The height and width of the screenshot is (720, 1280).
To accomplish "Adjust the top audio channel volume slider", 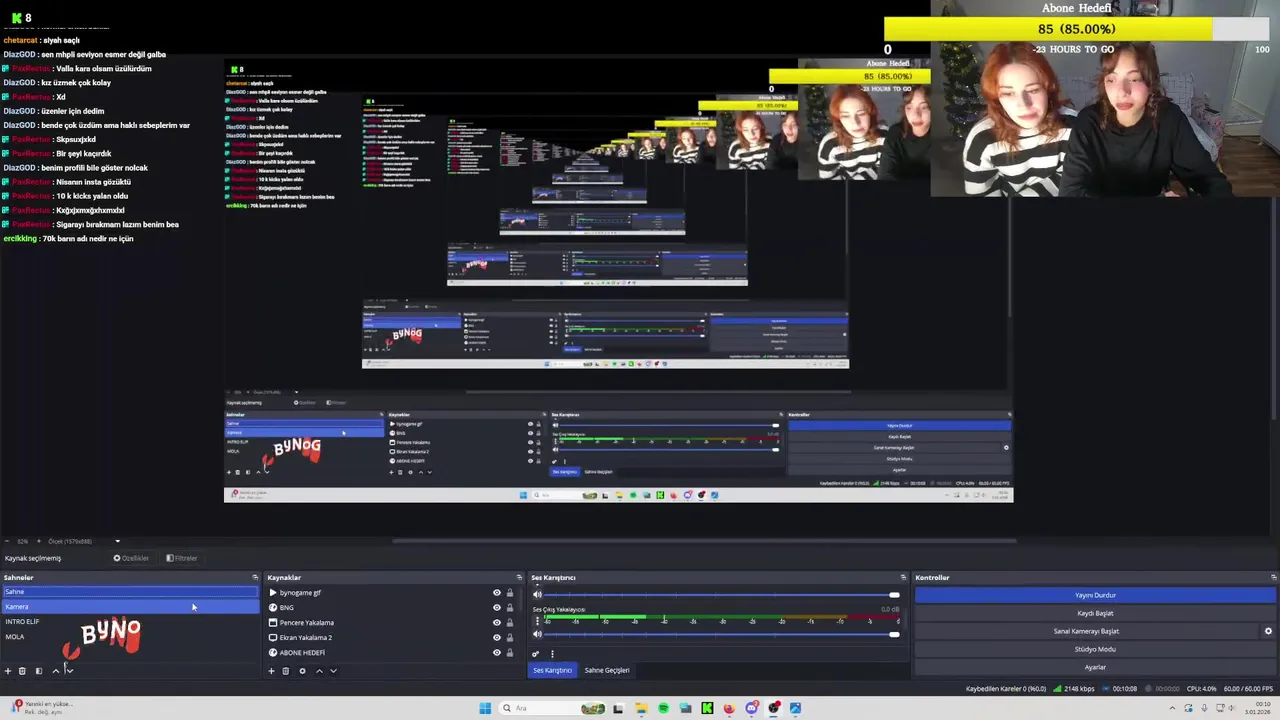I will tap(720, 595).
